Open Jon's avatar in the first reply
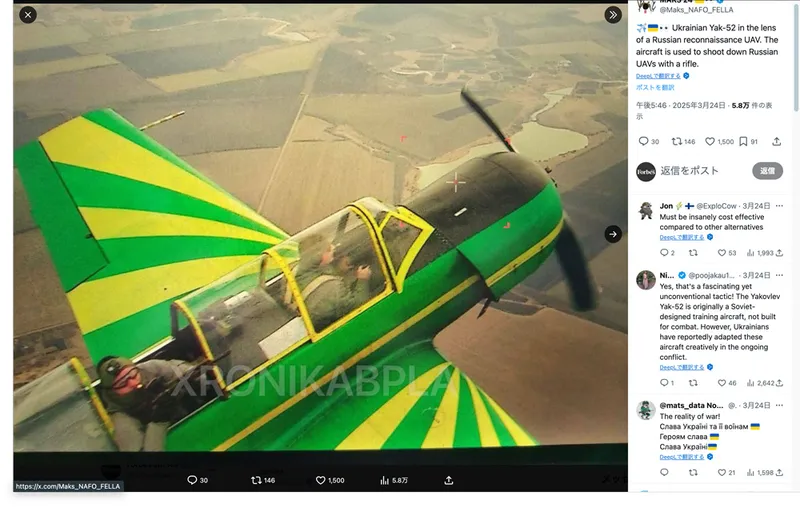The image size is (800, 507). coord(646,211)
